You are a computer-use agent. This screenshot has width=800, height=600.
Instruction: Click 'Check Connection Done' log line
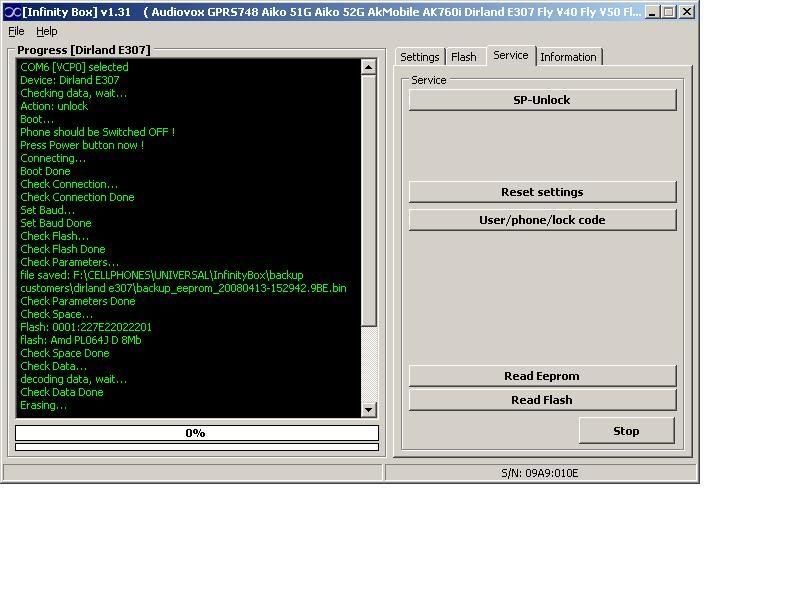78,197
